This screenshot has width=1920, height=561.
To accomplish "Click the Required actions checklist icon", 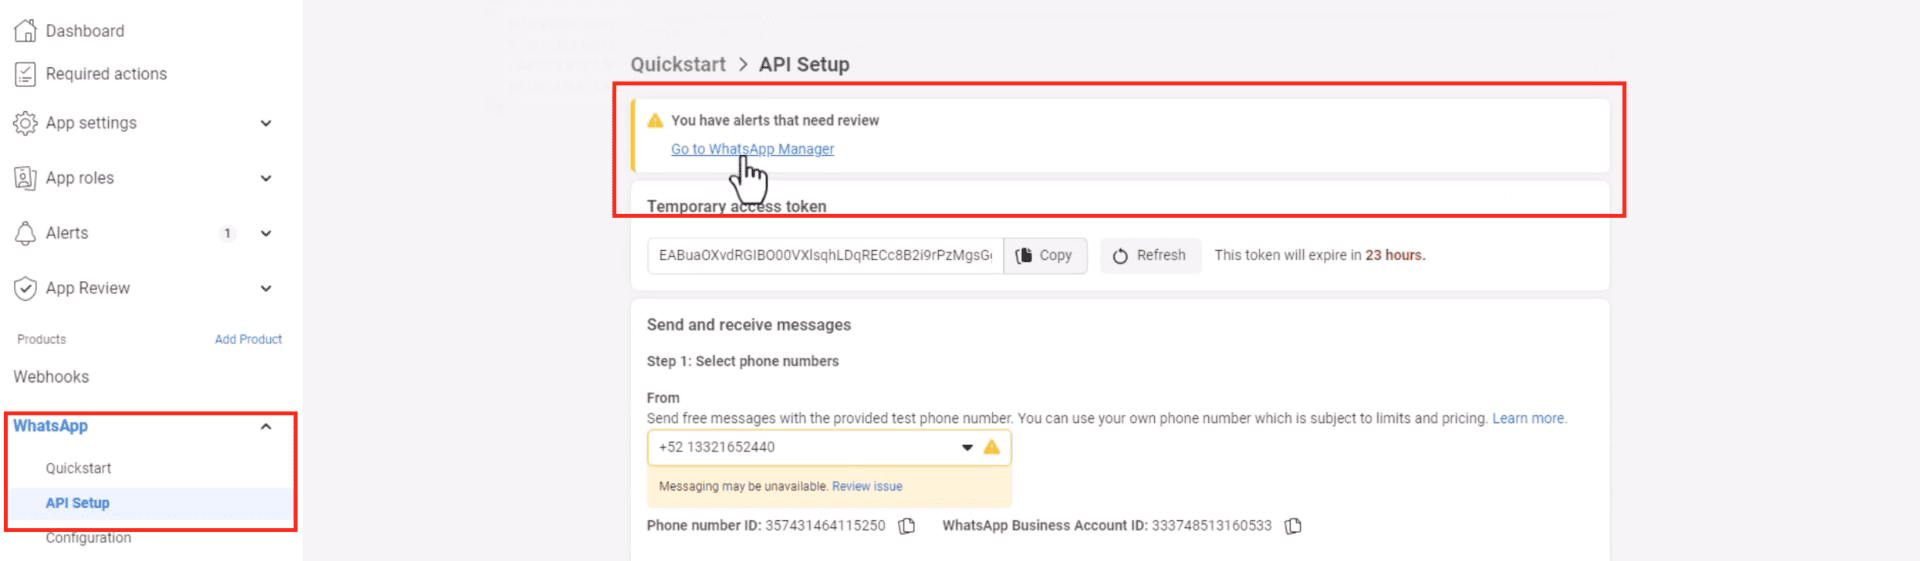I will click(25, 74).
